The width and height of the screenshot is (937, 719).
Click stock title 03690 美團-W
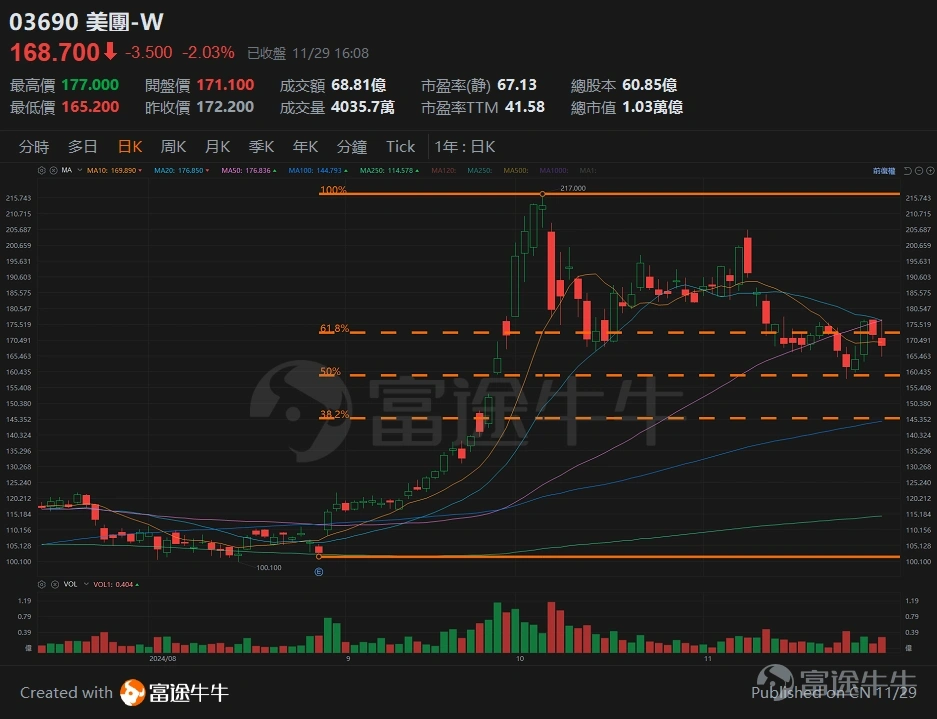coord(86,22)
